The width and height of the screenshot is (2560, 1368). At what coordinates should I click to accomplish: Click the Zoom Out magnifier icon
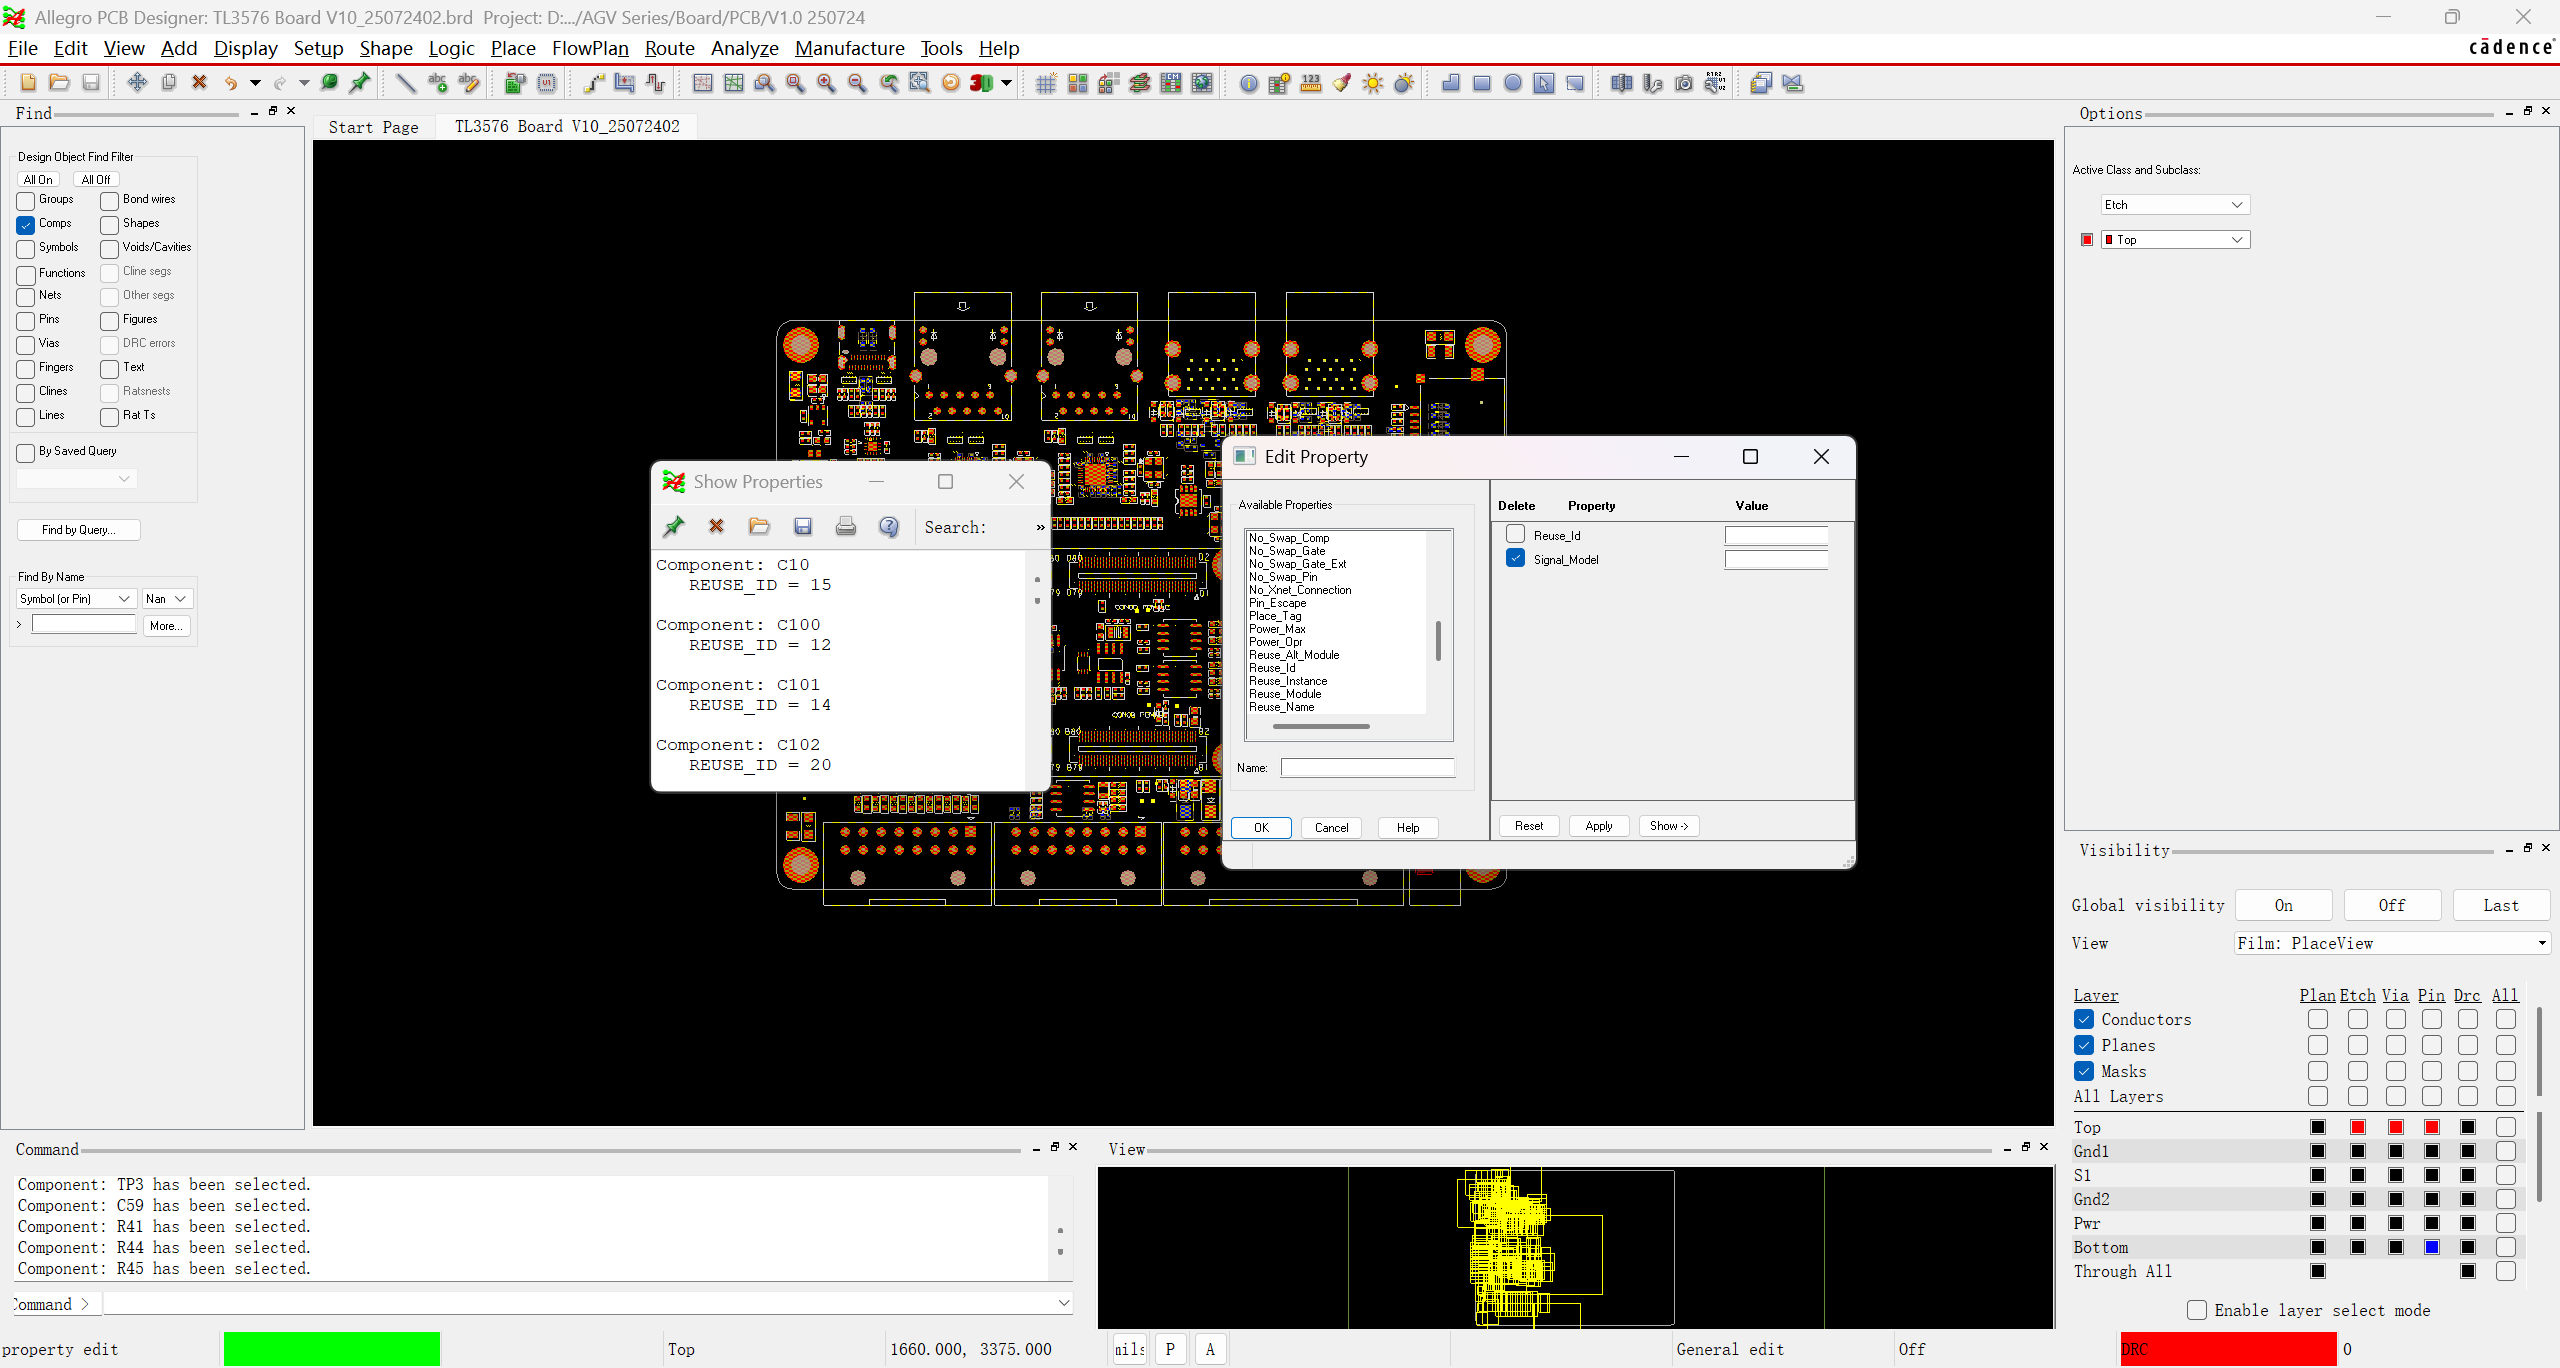coord(857,83)
